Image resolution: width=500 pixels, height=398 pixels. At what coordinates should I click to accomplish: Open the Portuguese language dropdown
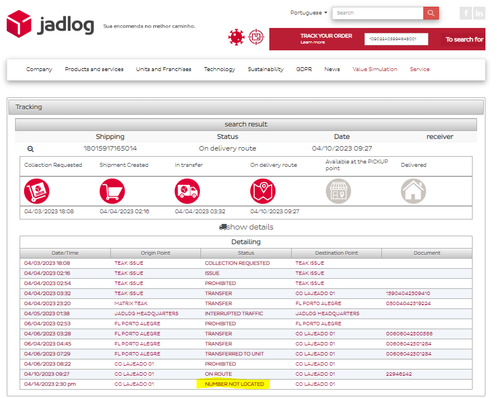coord(309,13)
